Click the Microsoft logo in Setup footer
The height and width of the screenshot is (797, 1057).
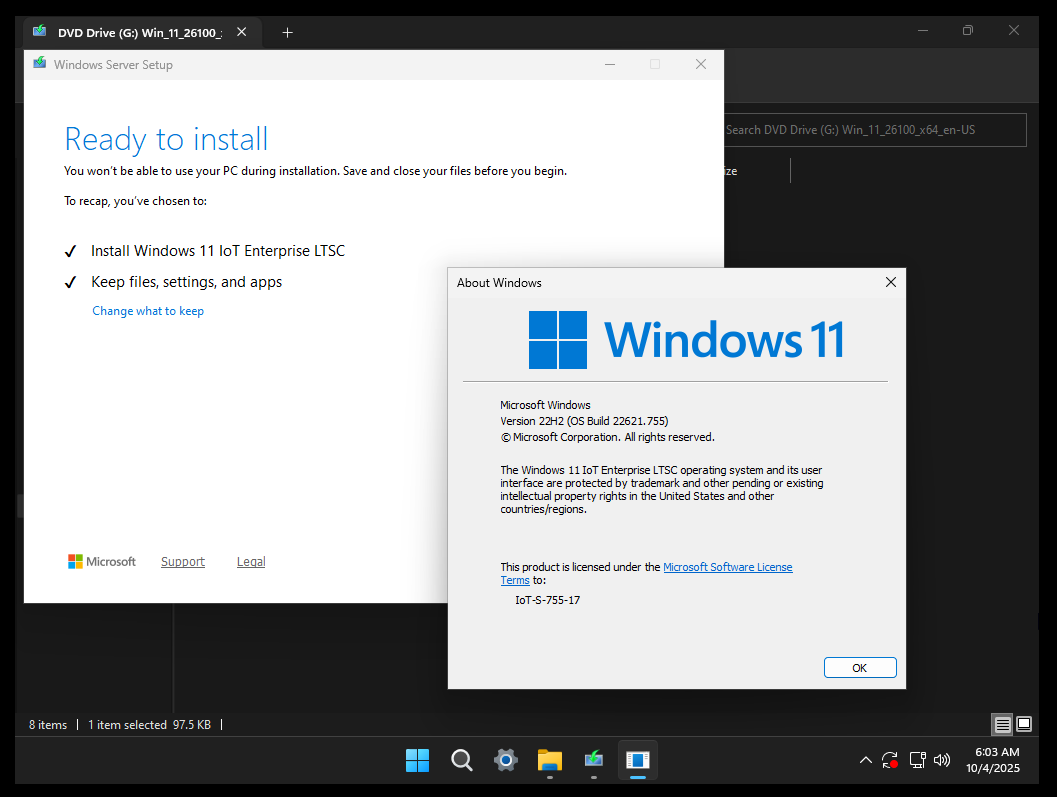tap(102, 562)
